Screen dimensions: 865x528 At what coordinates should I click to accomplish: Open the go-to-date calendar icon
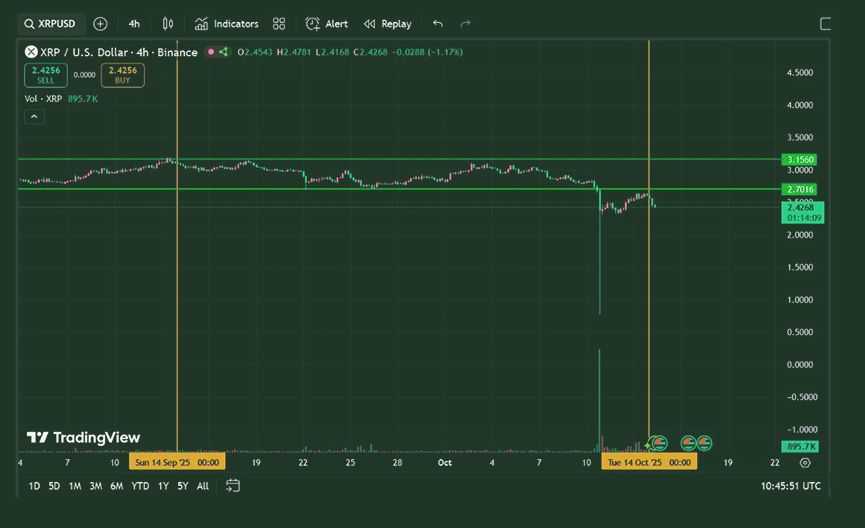[233, 486]
